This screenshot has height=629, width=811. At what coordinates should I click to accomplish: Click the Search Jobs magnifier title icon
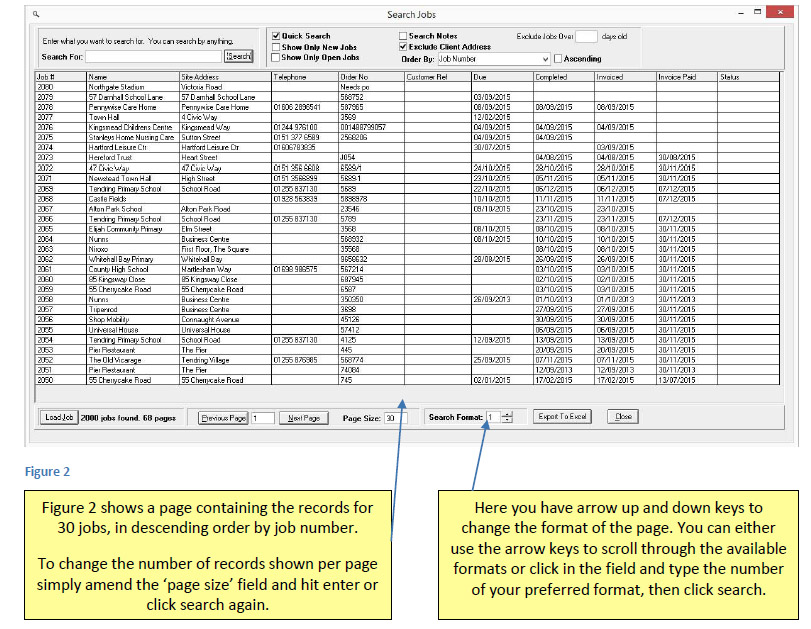click(36, 14)
